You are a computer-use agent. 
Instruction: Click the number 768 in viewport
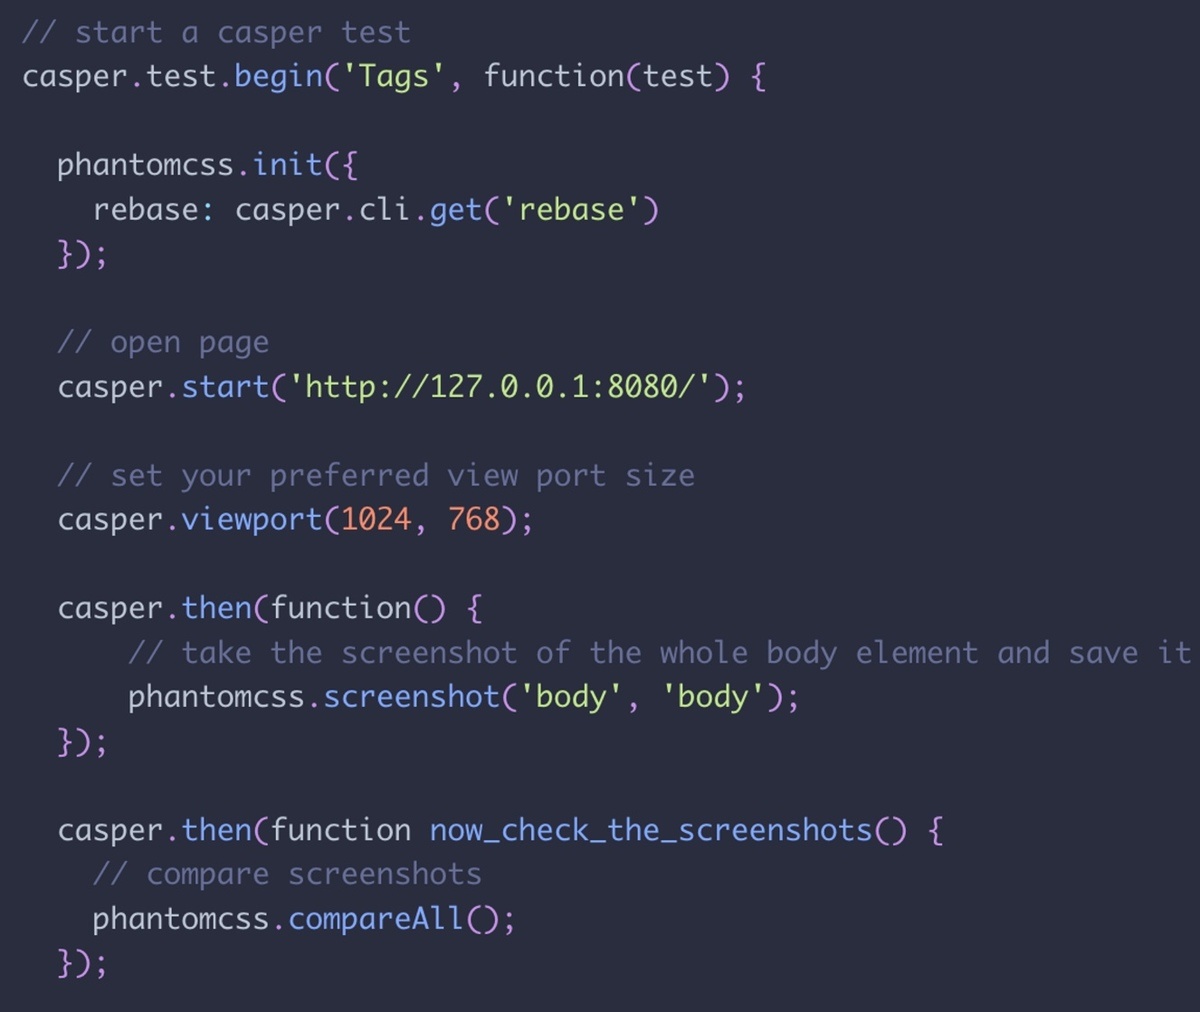click(x=474, y=520)
